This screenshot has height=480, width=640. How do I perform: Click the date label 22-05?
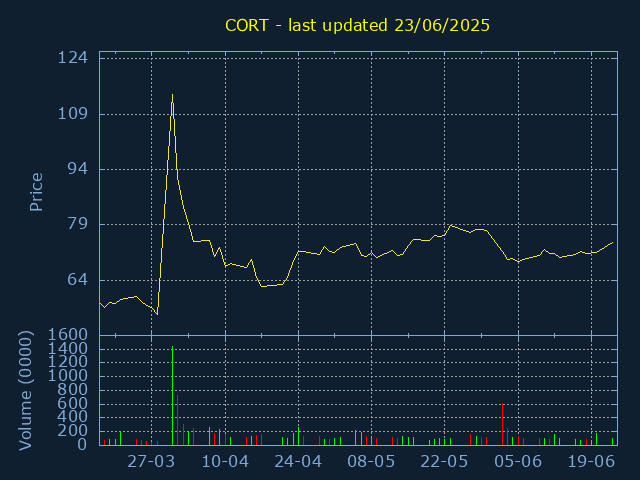click(x=444, y=462)
